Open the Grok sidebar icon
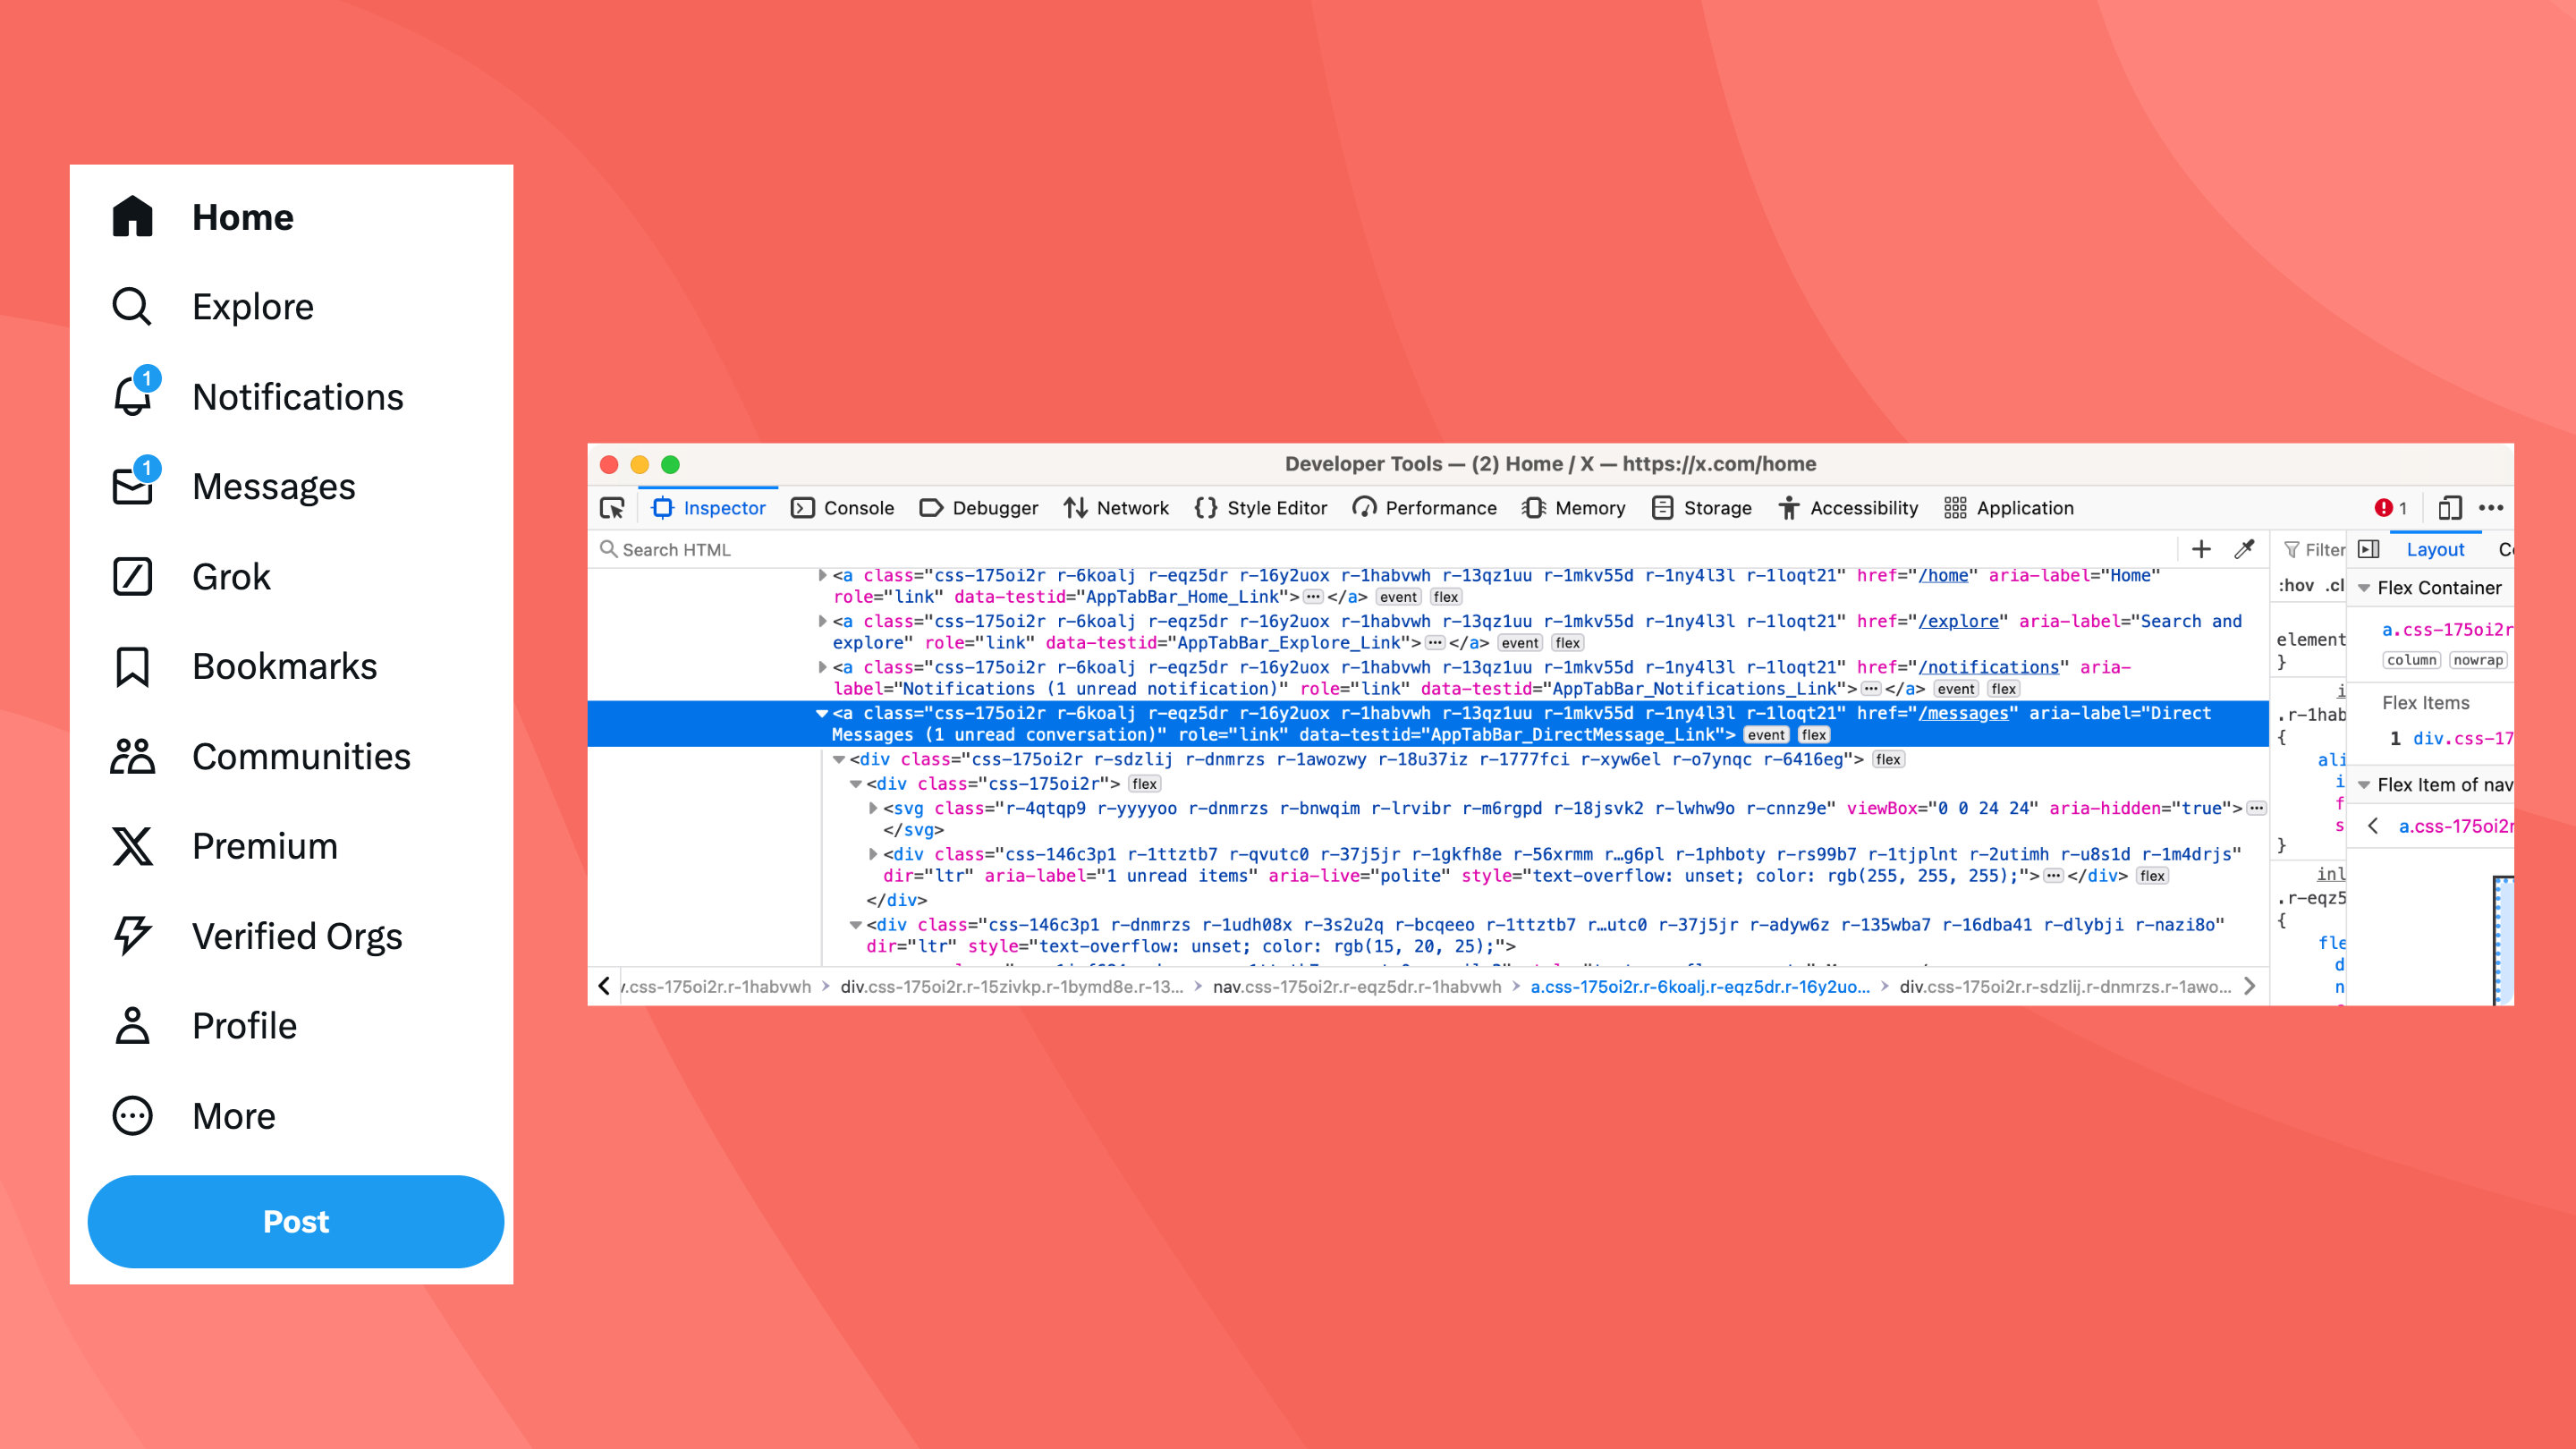 (133, 576)
